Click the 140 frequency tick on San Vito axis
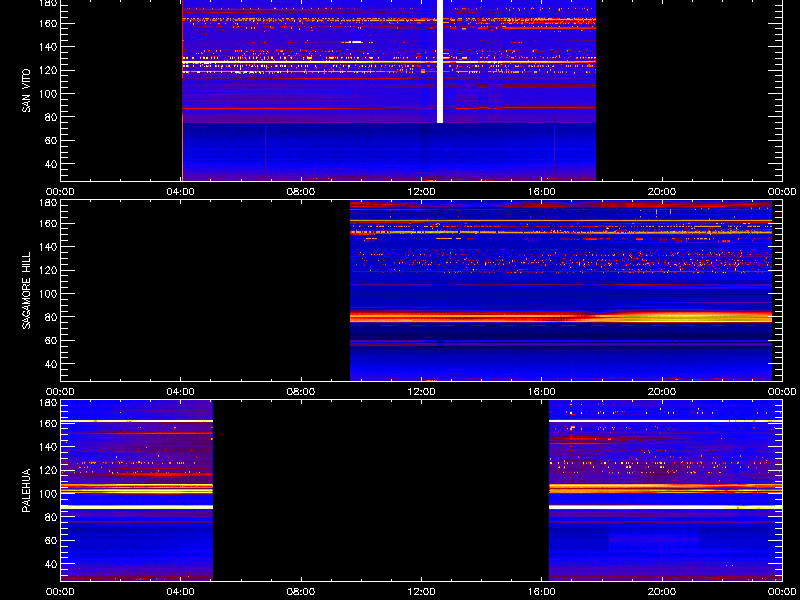Viewport: 800px width, 600px height. pyautogui.click(x=49, y=47)
